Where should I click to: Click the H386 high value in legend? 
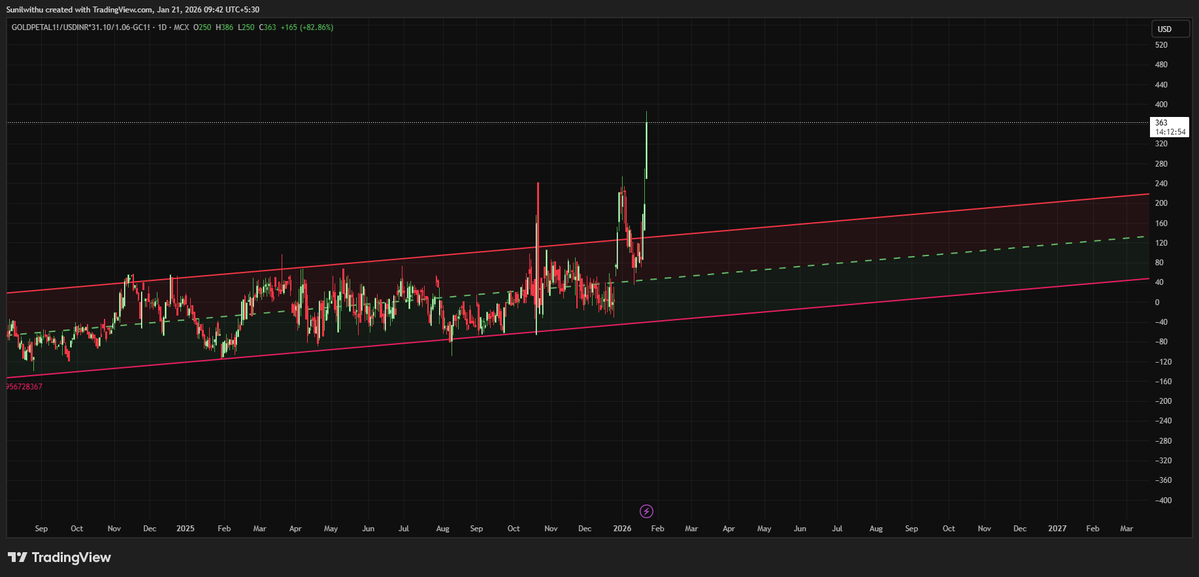click(x=227, y=28)
